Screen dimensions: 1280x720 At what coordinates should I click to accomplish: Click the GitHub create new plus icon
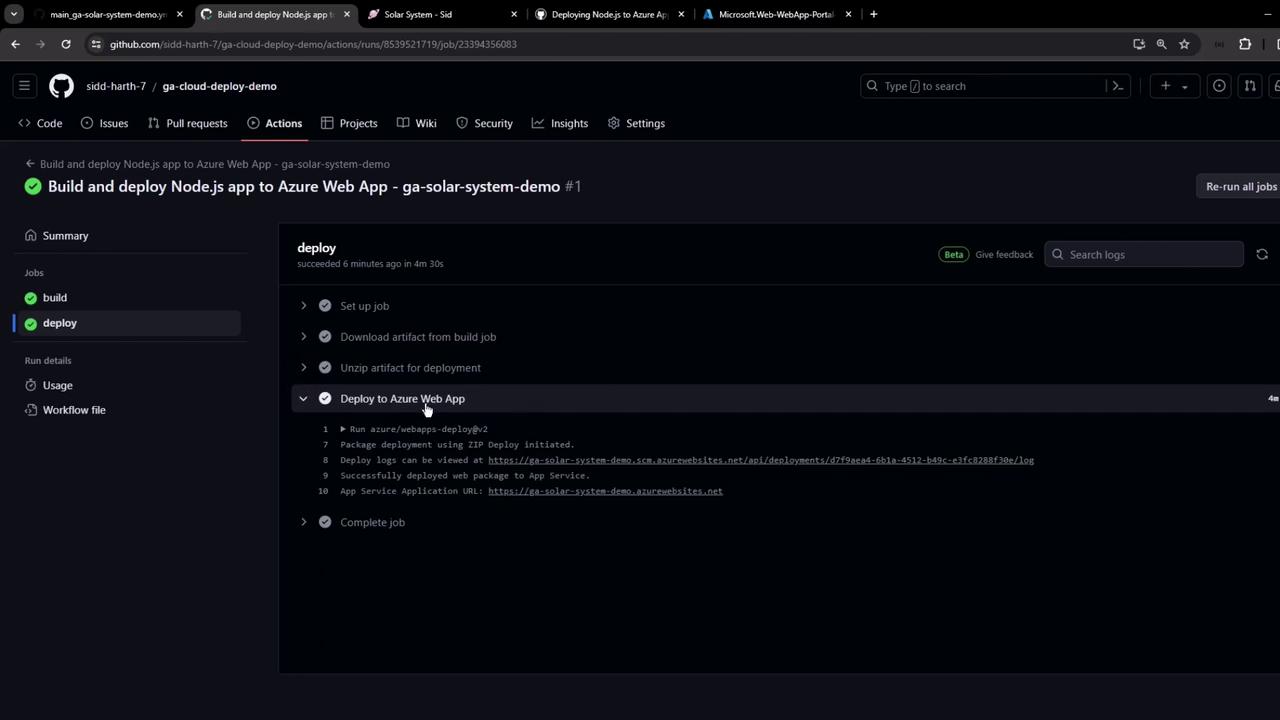tap(1165, 86)
